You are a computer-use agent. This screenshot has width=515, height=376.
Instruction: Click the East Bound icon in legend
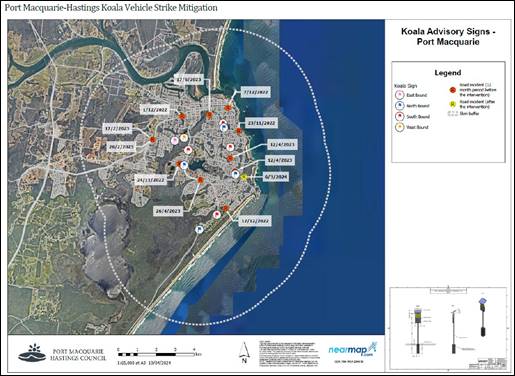click(x=399, y=95)
